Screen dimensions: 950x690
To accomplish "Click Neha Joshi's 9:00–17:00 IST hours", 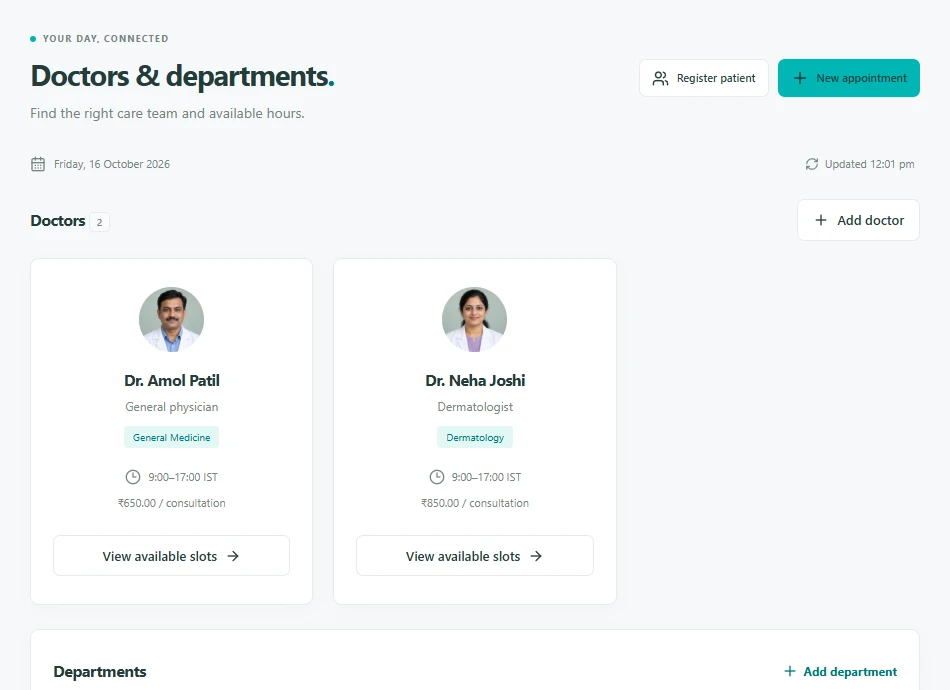I will click(487, 477).
